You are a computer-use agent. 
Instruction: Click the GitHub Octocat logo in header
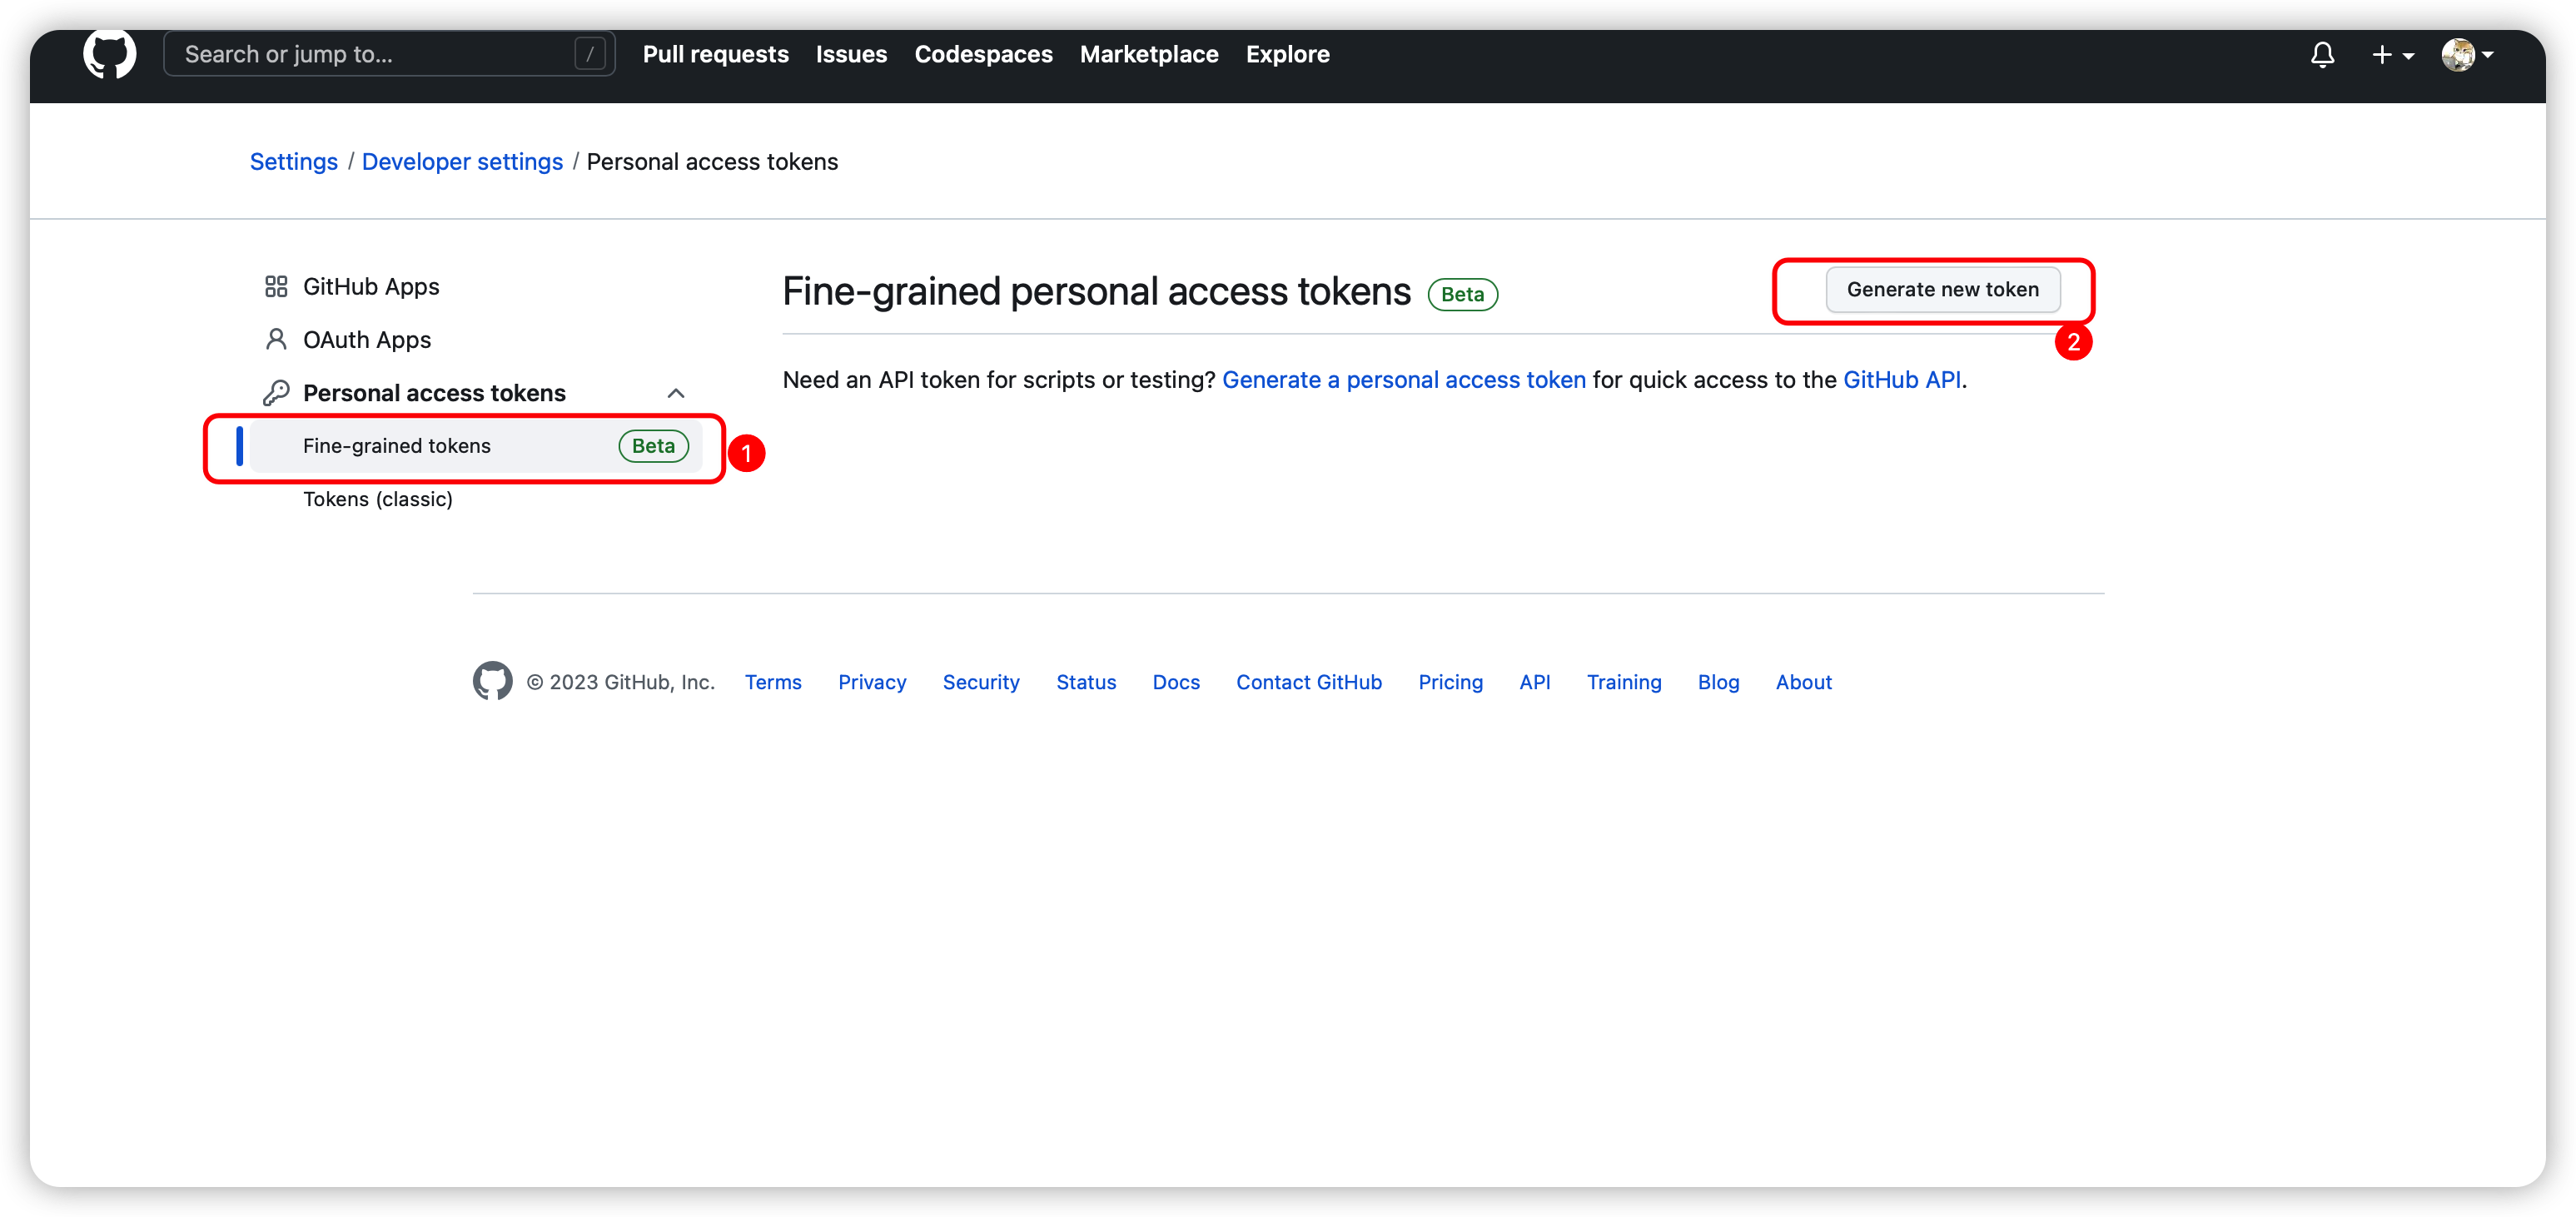coord(109,54)
